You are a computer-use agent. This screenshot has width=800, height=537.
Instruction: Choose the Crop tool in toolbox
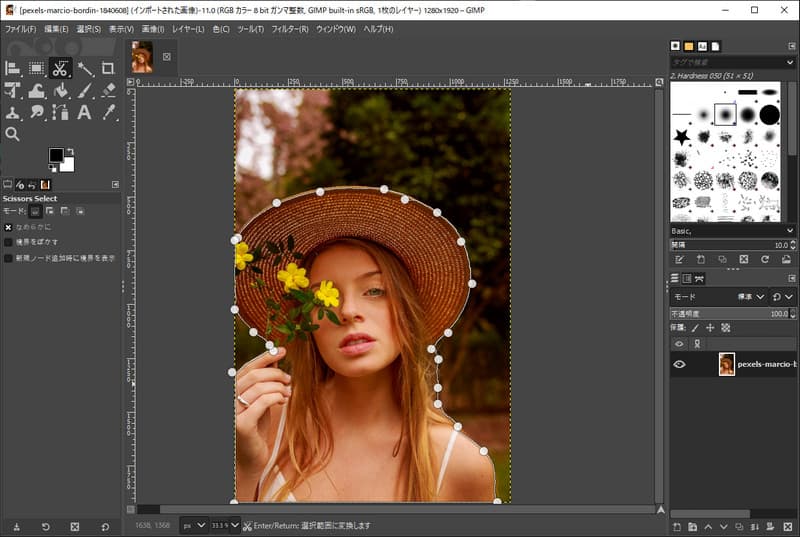click(x=108, y=68)
